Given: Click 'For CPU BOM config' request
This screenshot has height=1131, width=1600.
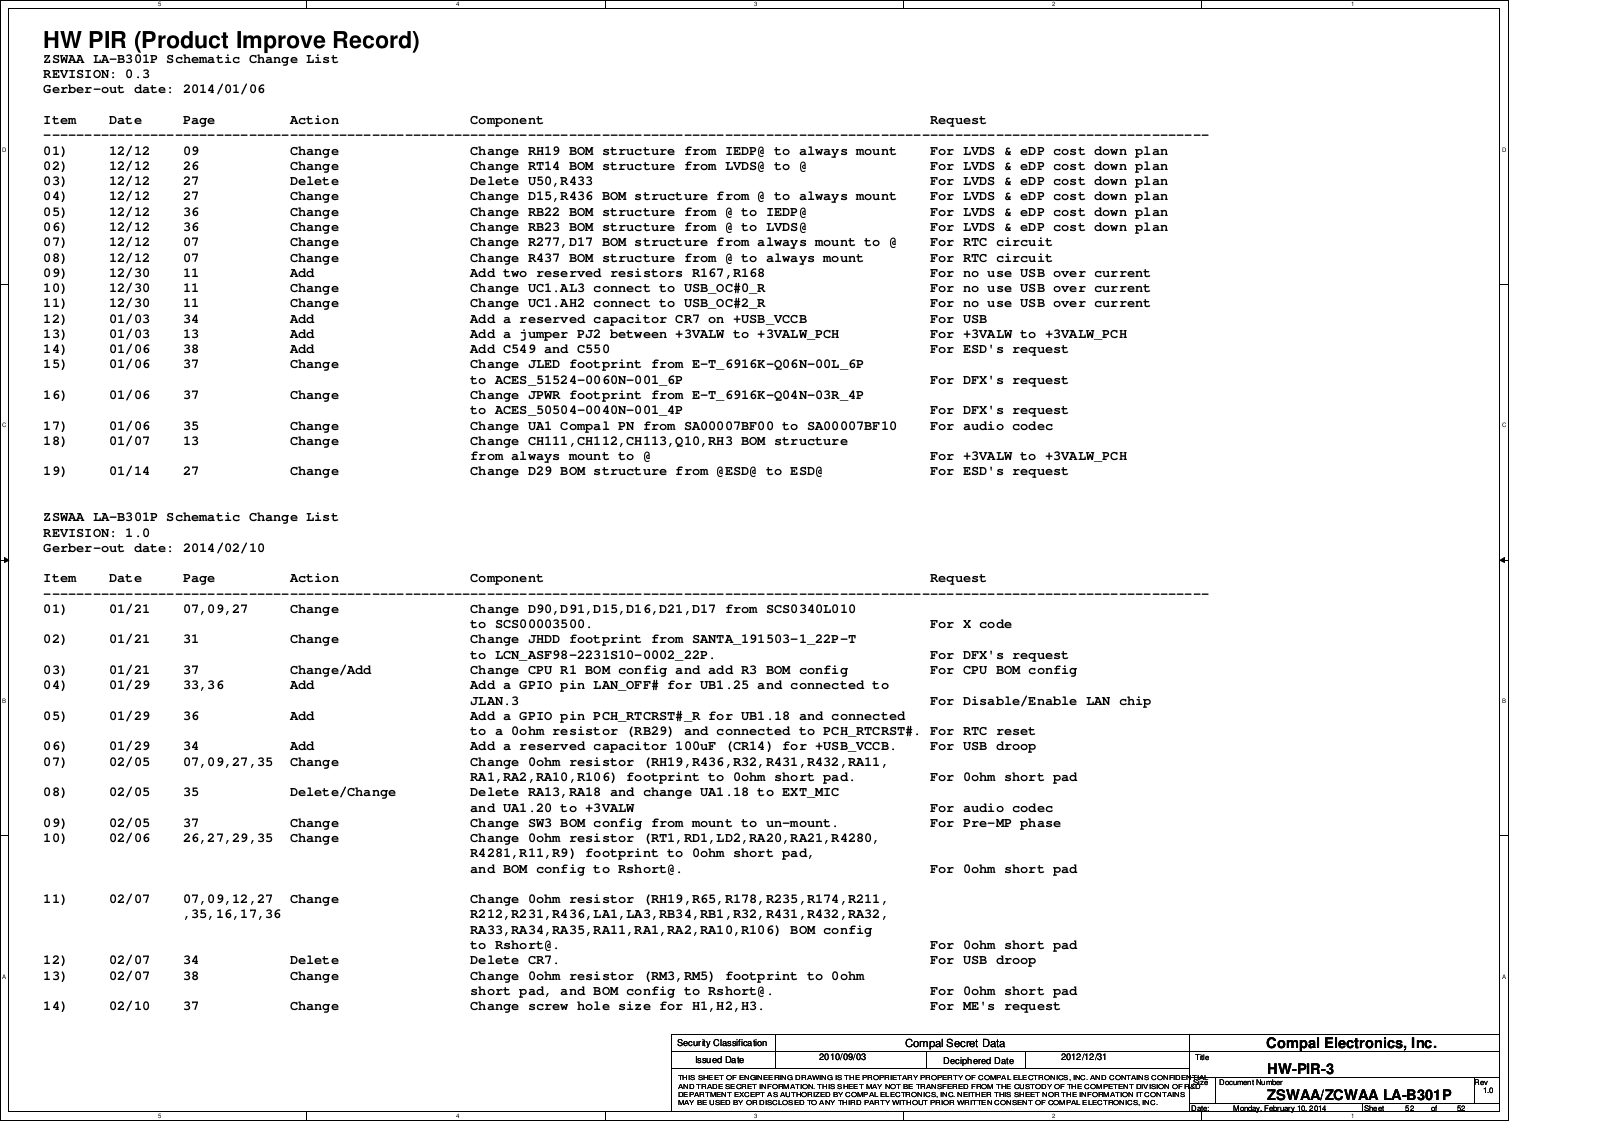Looking at the screenshot, I should click(x=1003, y=670).
